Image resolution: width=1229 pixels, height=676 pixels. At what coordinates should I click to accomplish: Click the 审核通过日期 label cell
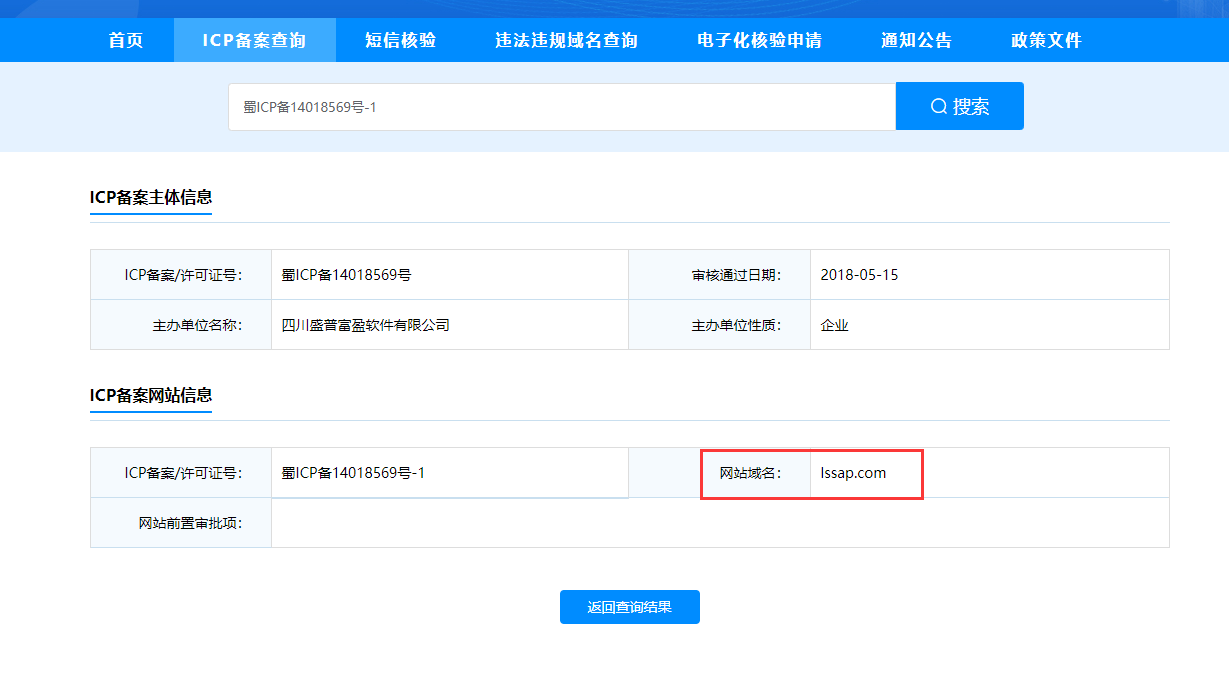click(736, 275)
